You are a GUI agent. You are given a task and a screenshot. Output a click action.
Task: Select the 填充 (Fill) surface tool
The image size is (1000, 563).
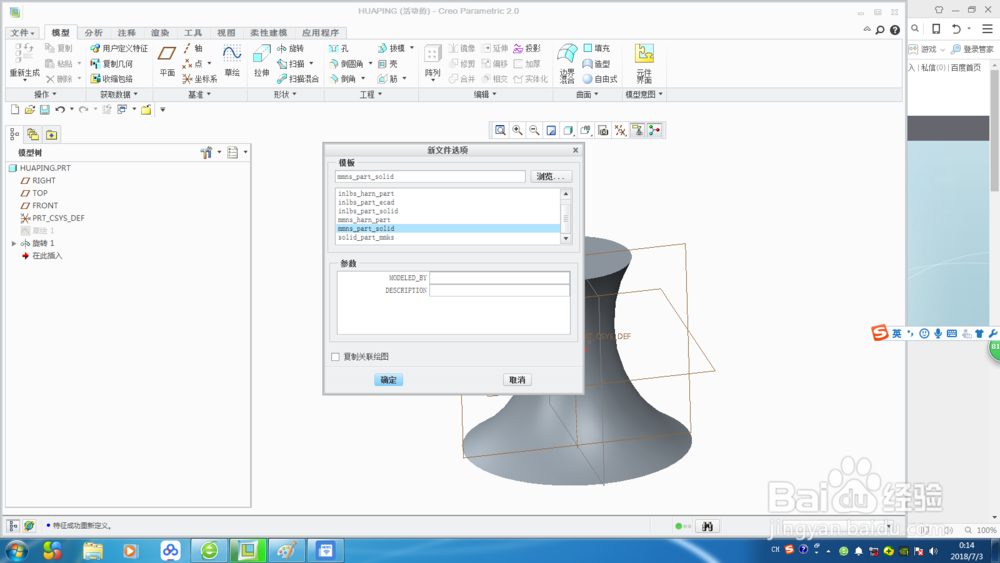(x=597, y=48)
